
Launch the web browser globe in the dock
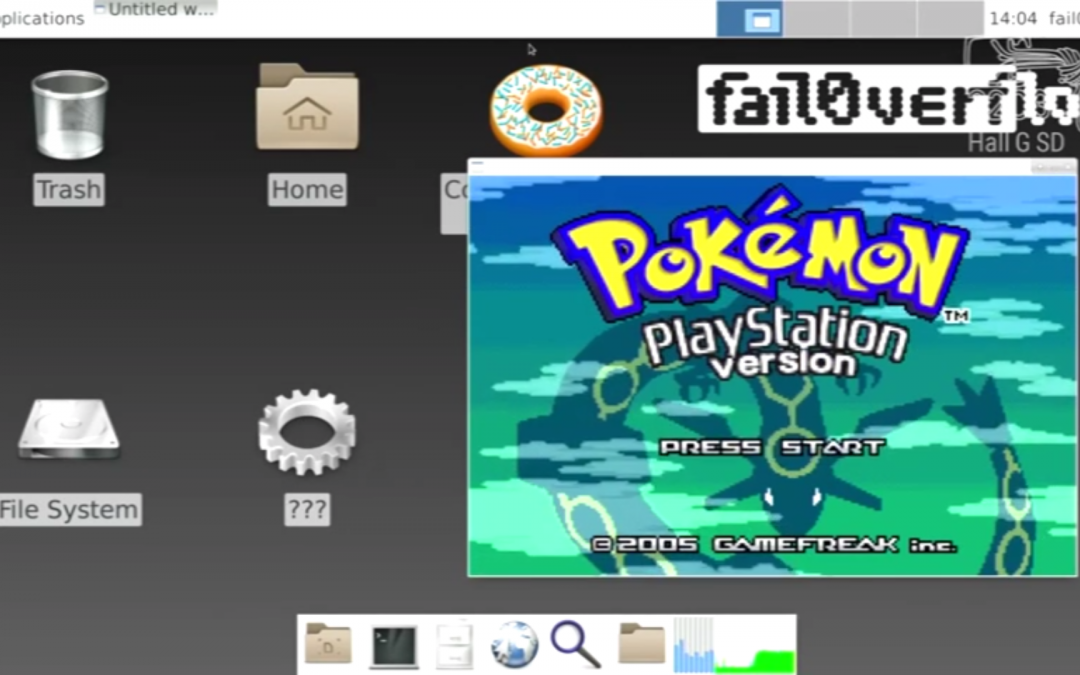[x=515, y=645]
